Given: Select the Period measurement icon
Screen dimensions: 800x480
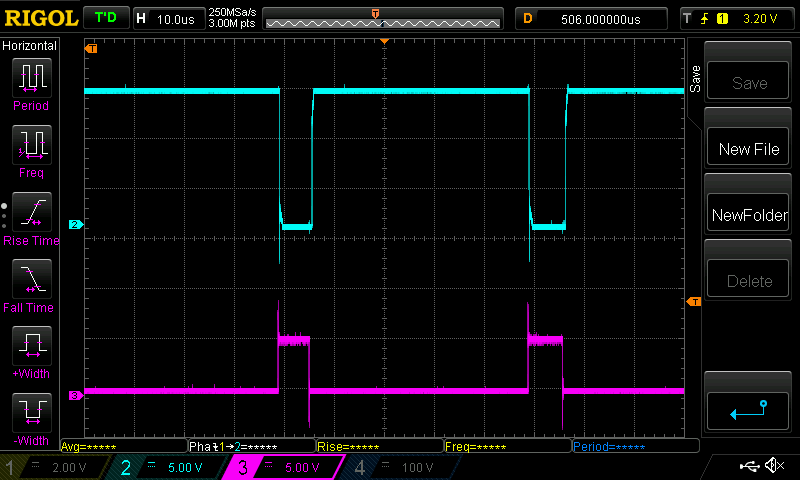Looking at the screenshot, I should point(31,78).
